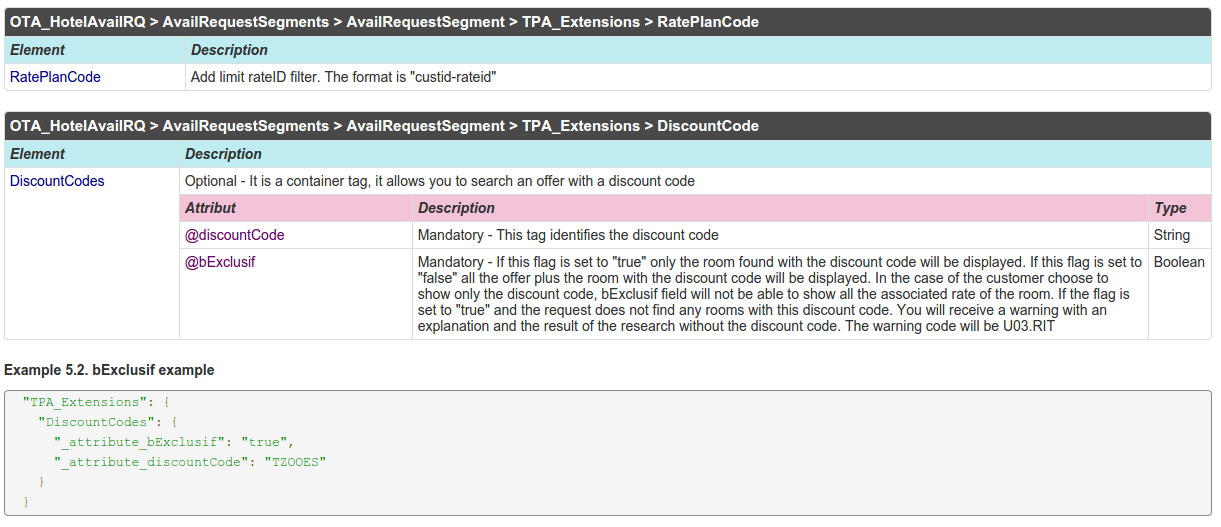The height and width of the screenshot is (527, 1221).
Task: Click the DiscountCodes 'Optional - container tag' description
Action: pyautogui.click(x=440, y=181)
